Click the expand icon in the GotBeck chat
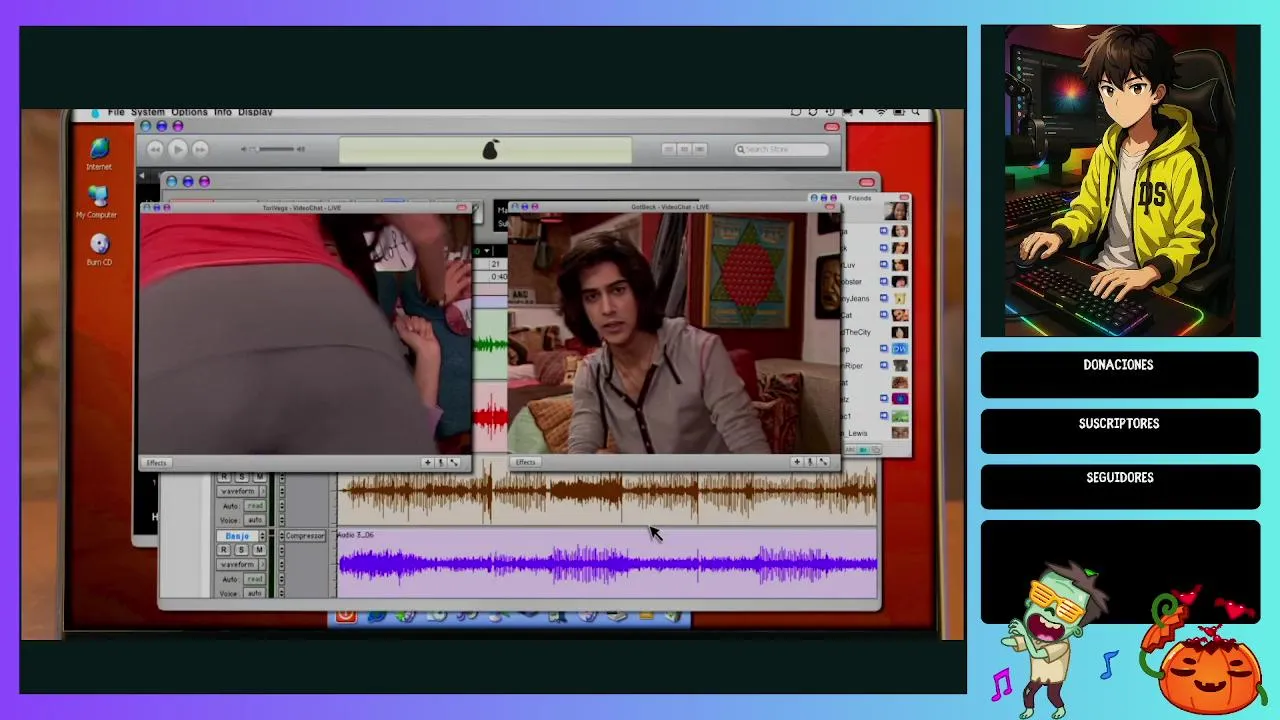Image resolution: width=1280 pixels, height=720 pixels. point(823,462)
